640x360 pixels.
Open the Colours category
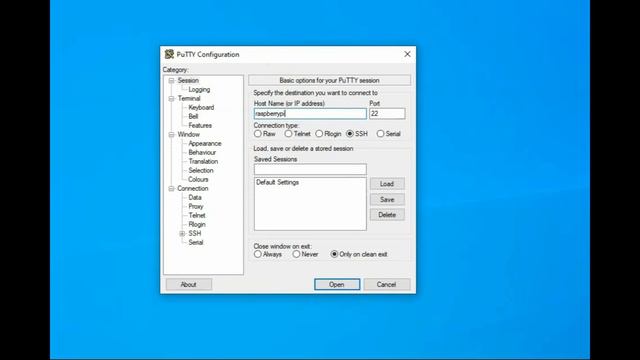[x=198, y=179]
